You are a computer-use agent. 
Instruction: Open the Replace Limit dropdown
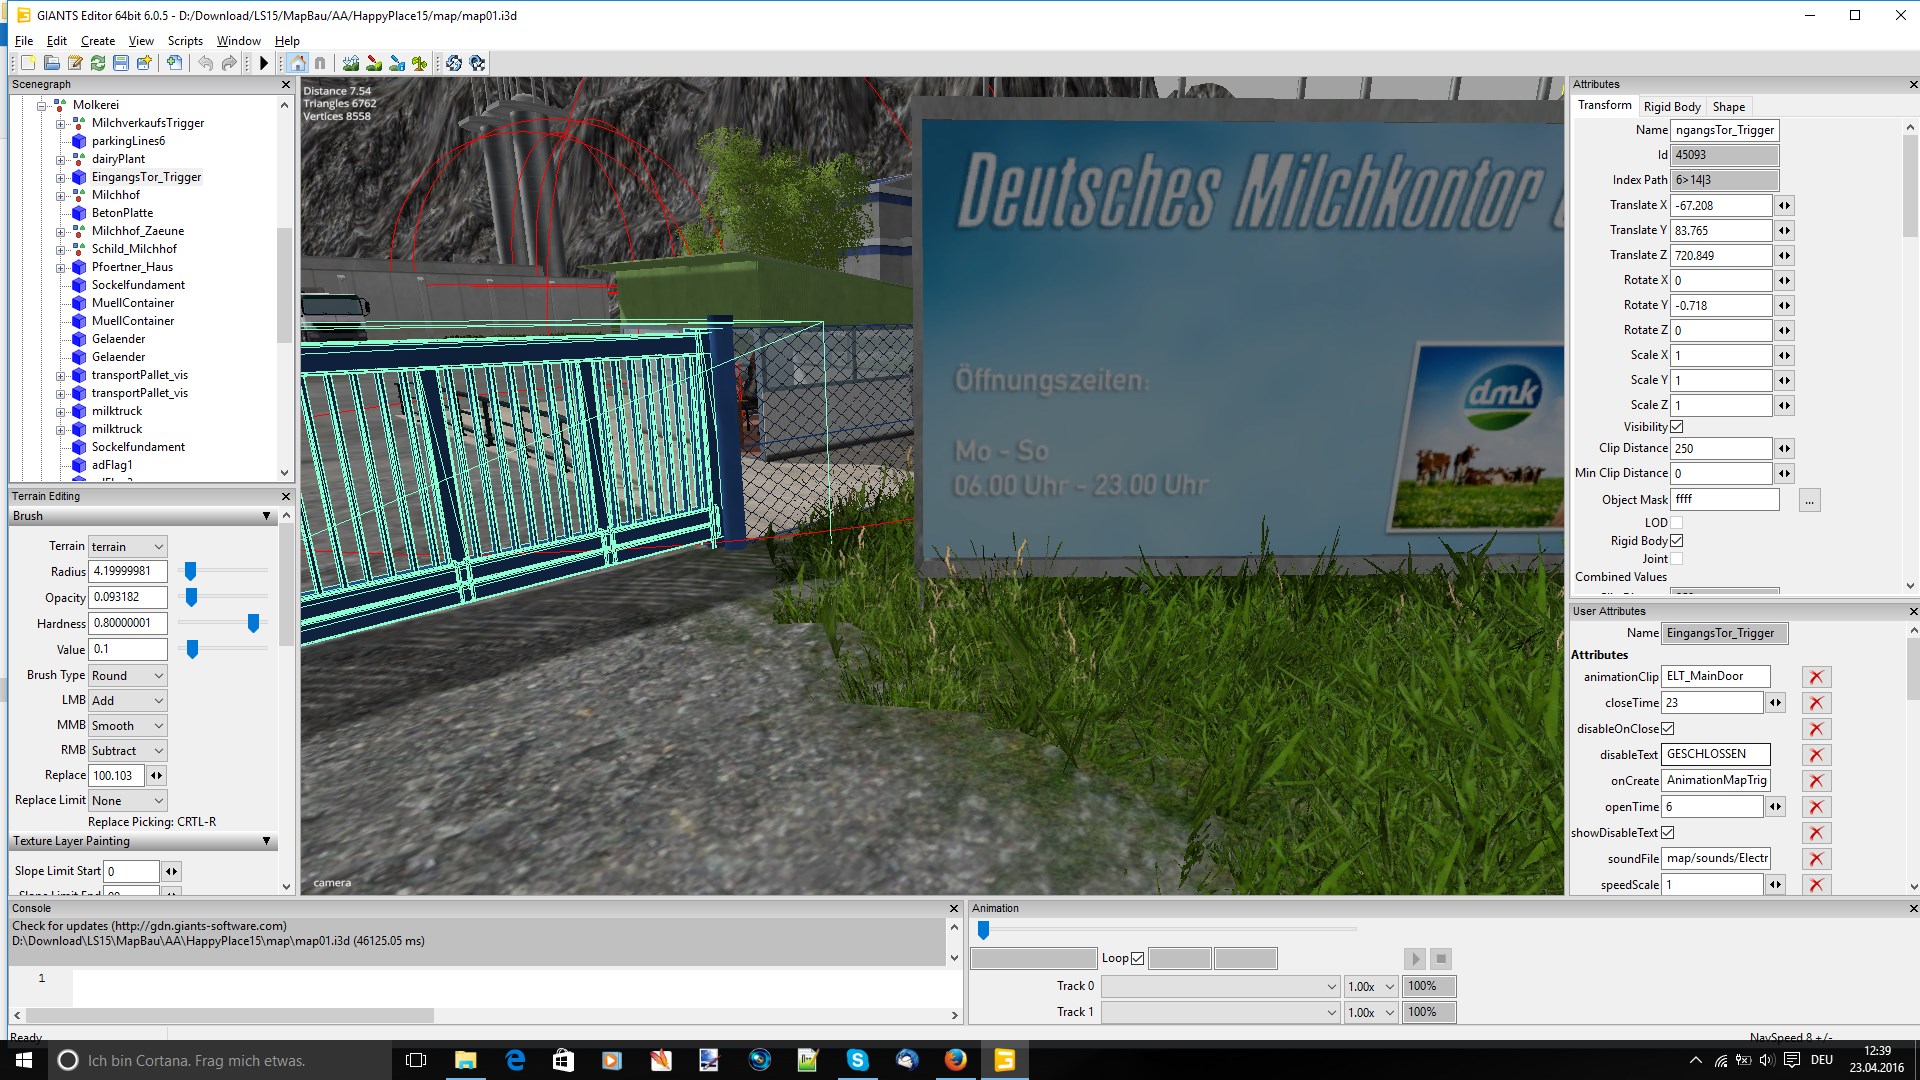127,801
